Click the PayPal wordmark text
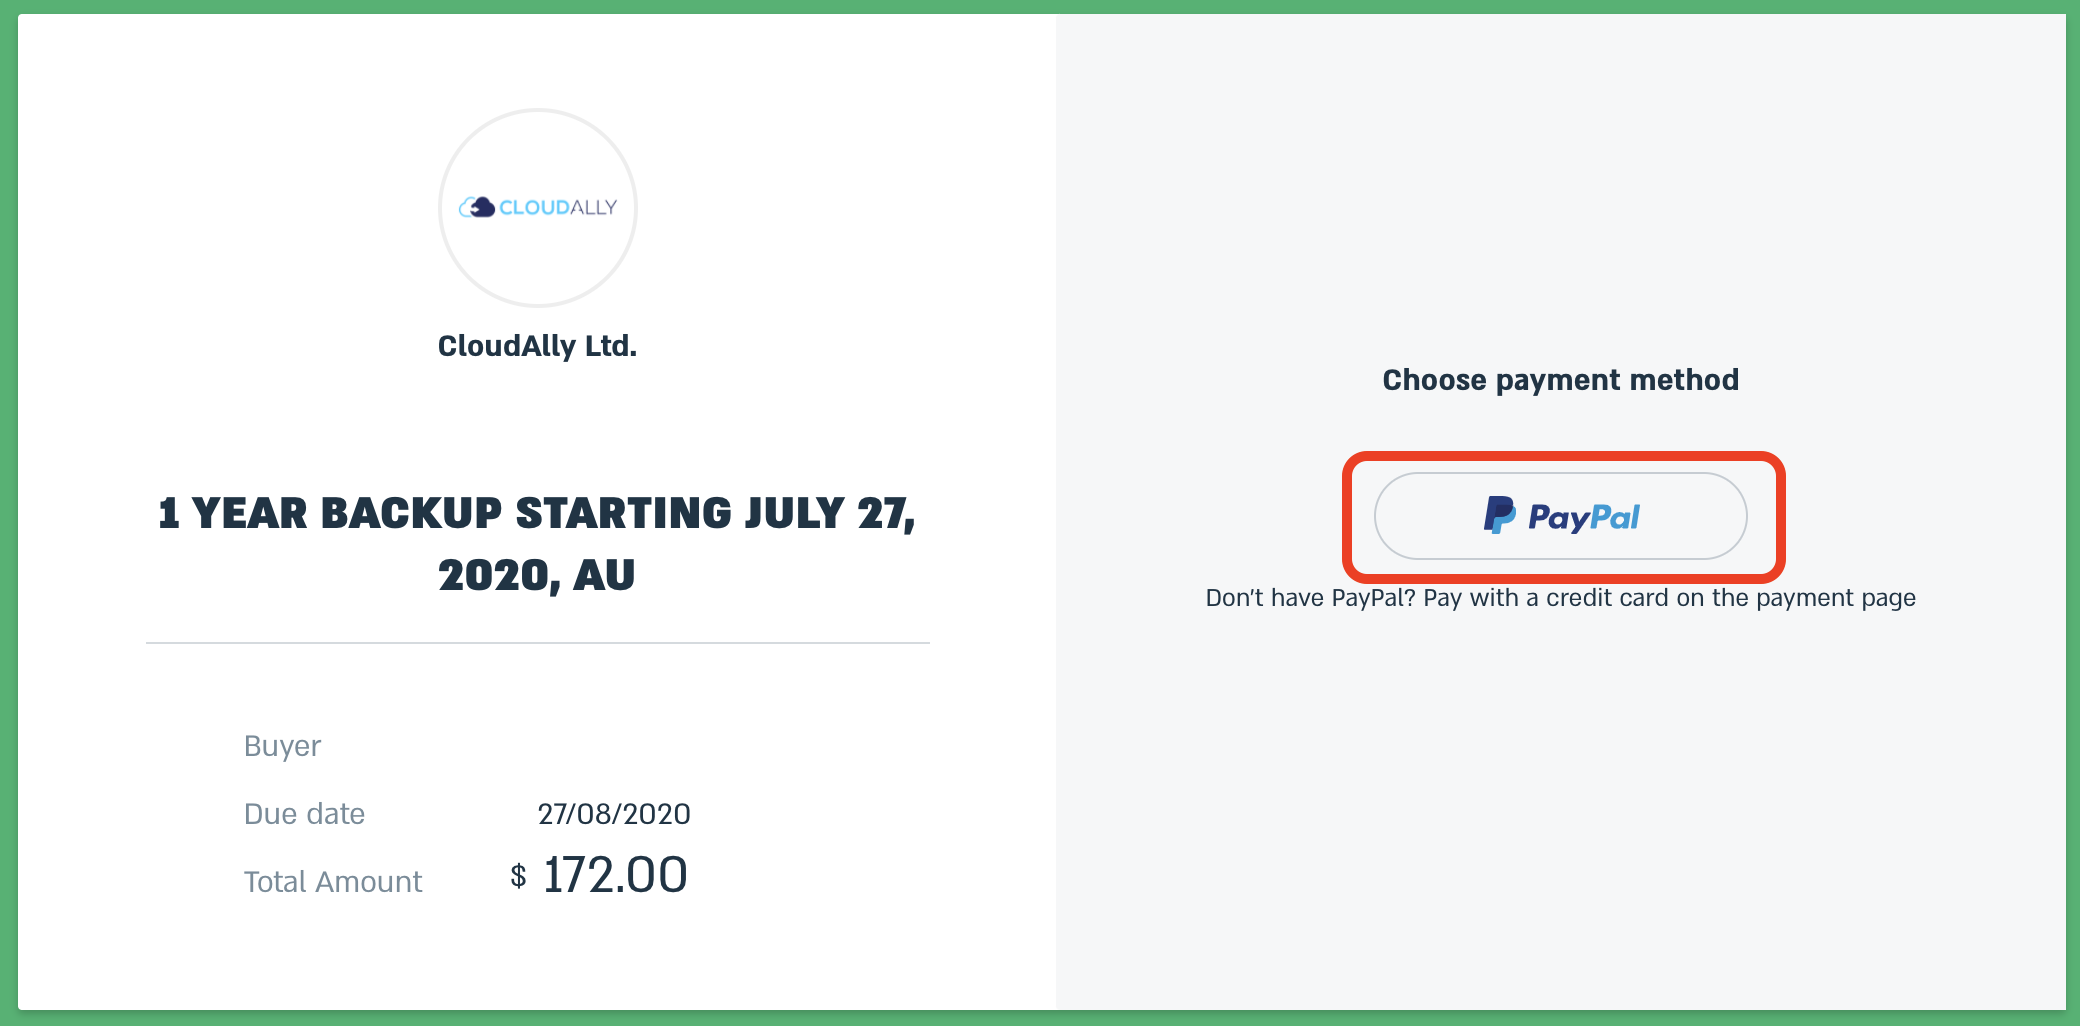 (1584, 517)
